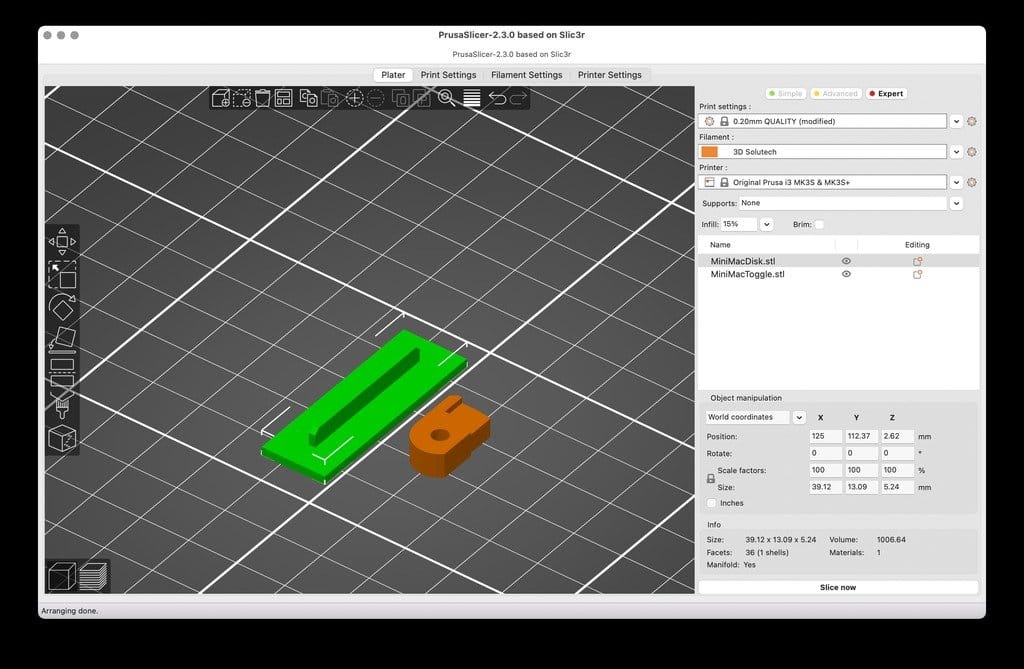Click the Arrange objects icon

point(283,99)
